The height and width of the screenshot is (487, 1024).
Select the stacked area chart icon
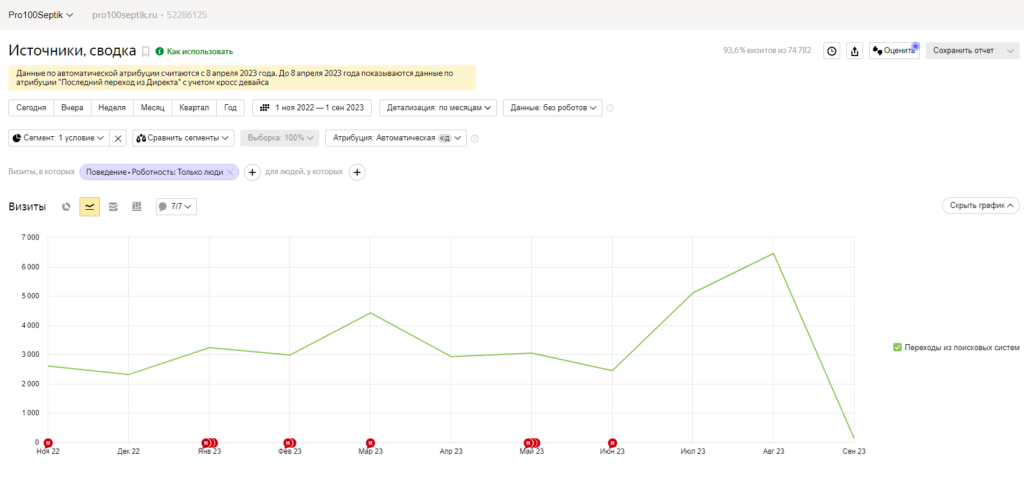point(113,206)
